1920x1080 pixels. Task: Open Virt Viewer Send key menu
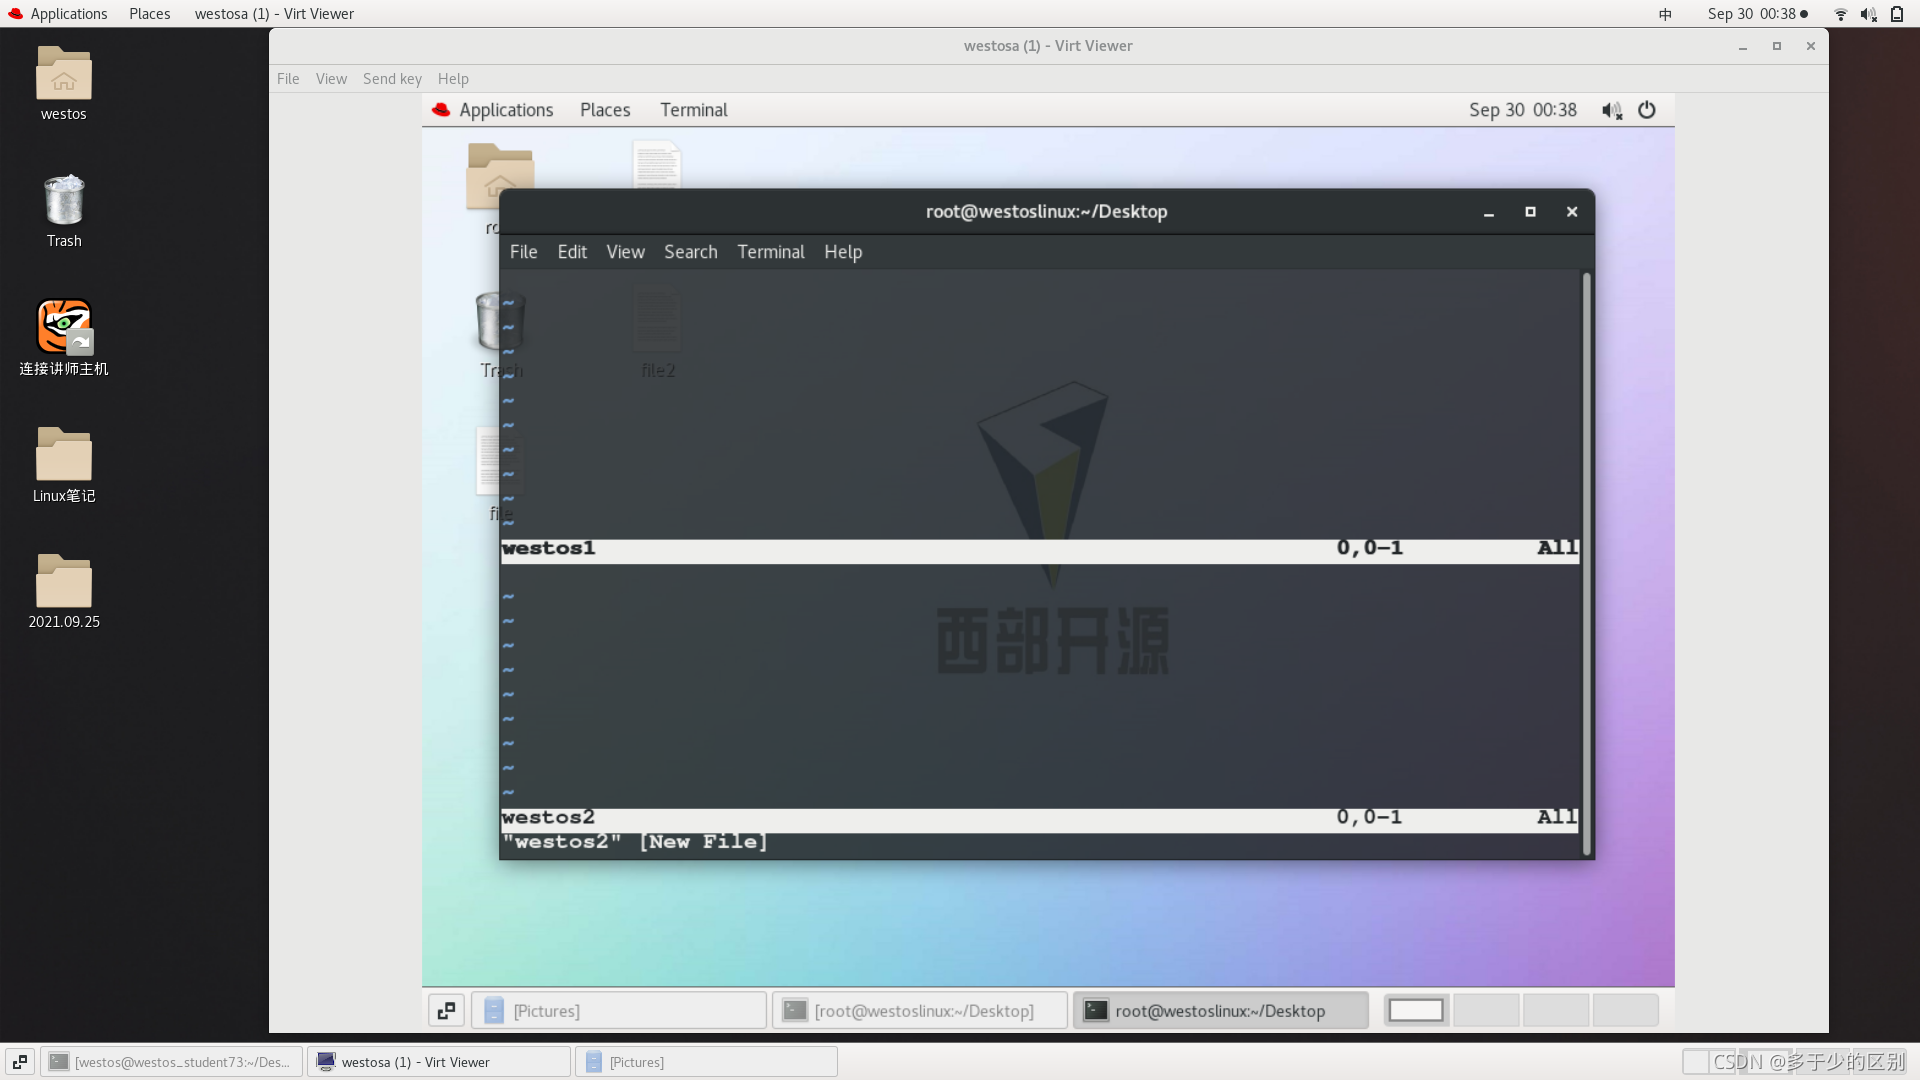coord(392,79)
